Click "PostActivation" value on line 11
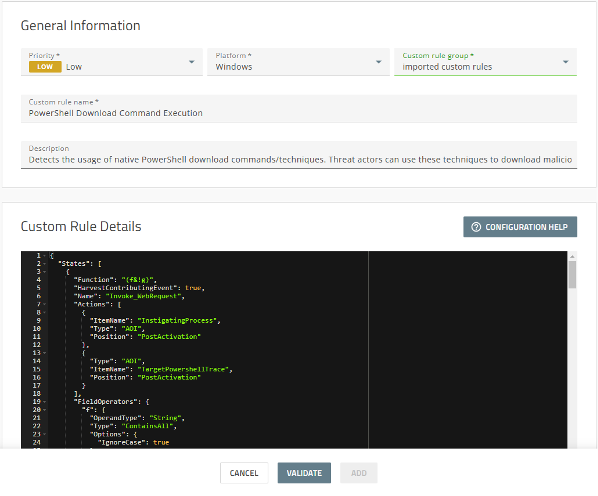Image resolution: width=598 pixels, height=496 pixels. tap(169, 337)
